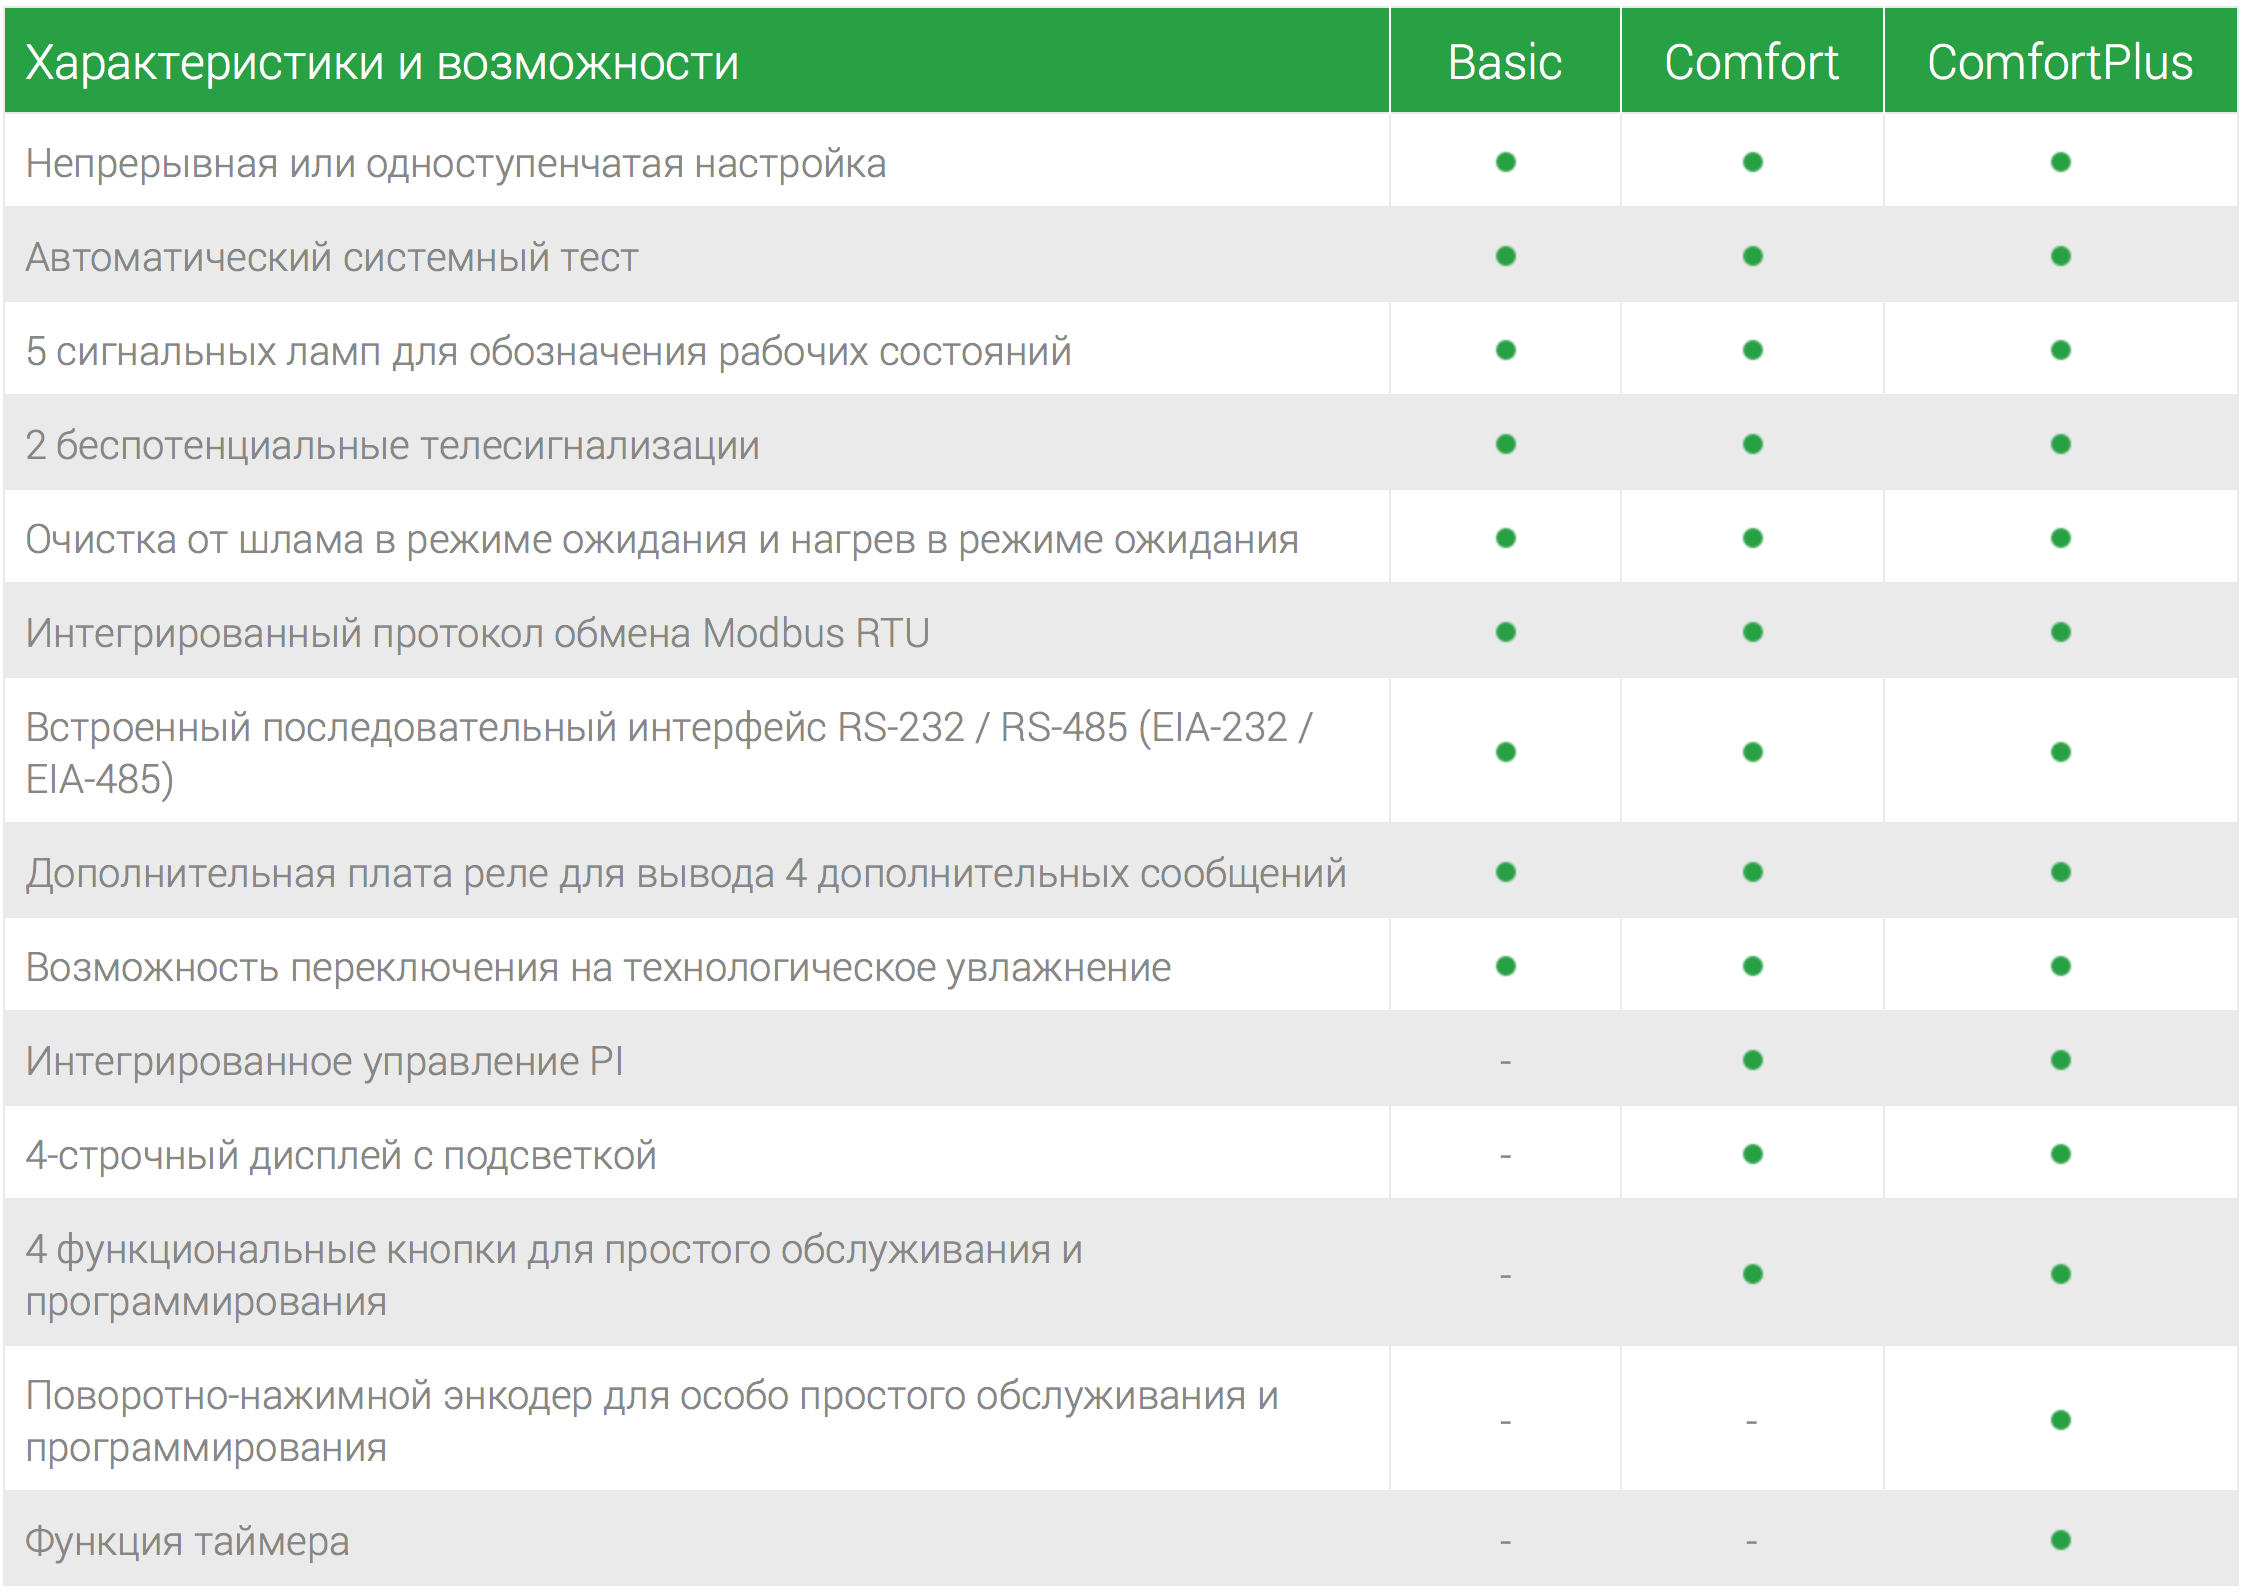Image resolution: width=2248 pixels, height=1596 pixels.
Task: Click Basic dot for 'Автоматический системный тест'
Action: click(x=1506, y=256)
